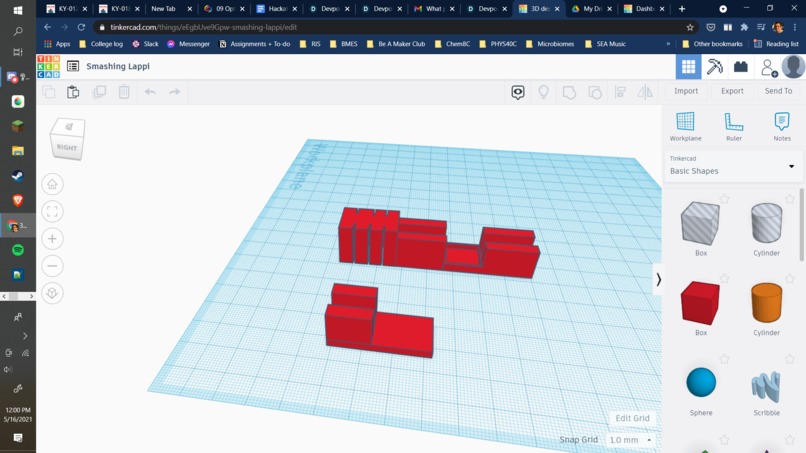Toggle orthographic perspective view button
The width and height of the screenshot is (806, 453).
coord(52,293)
